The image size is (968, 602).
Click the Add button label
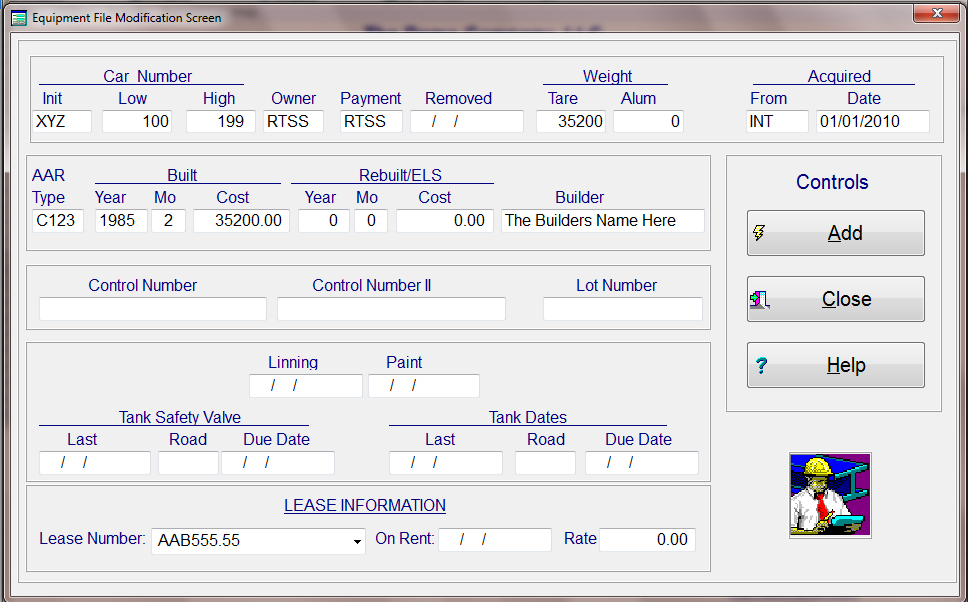click(x=845, y=233)
